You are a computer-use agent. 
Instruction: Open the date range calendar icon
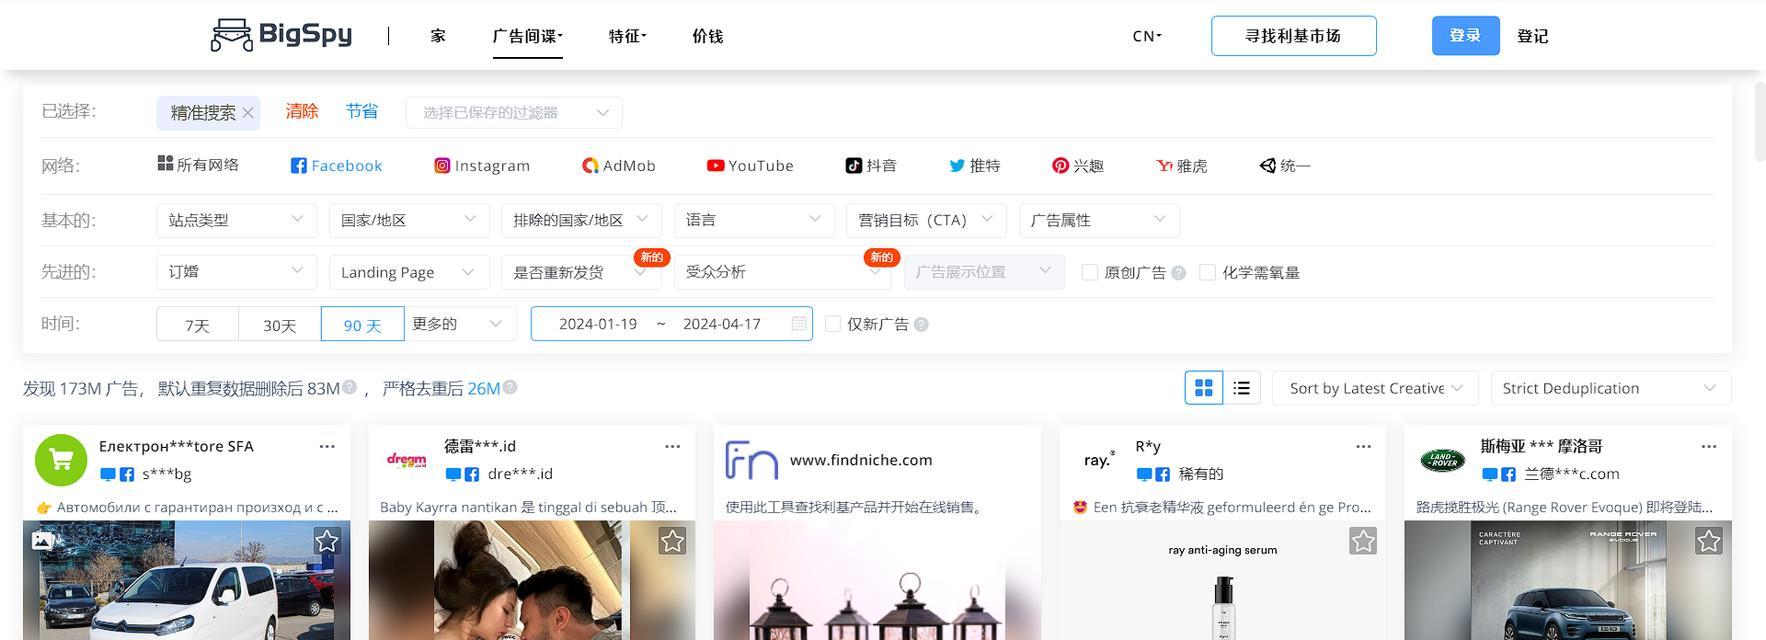point(798,324)
